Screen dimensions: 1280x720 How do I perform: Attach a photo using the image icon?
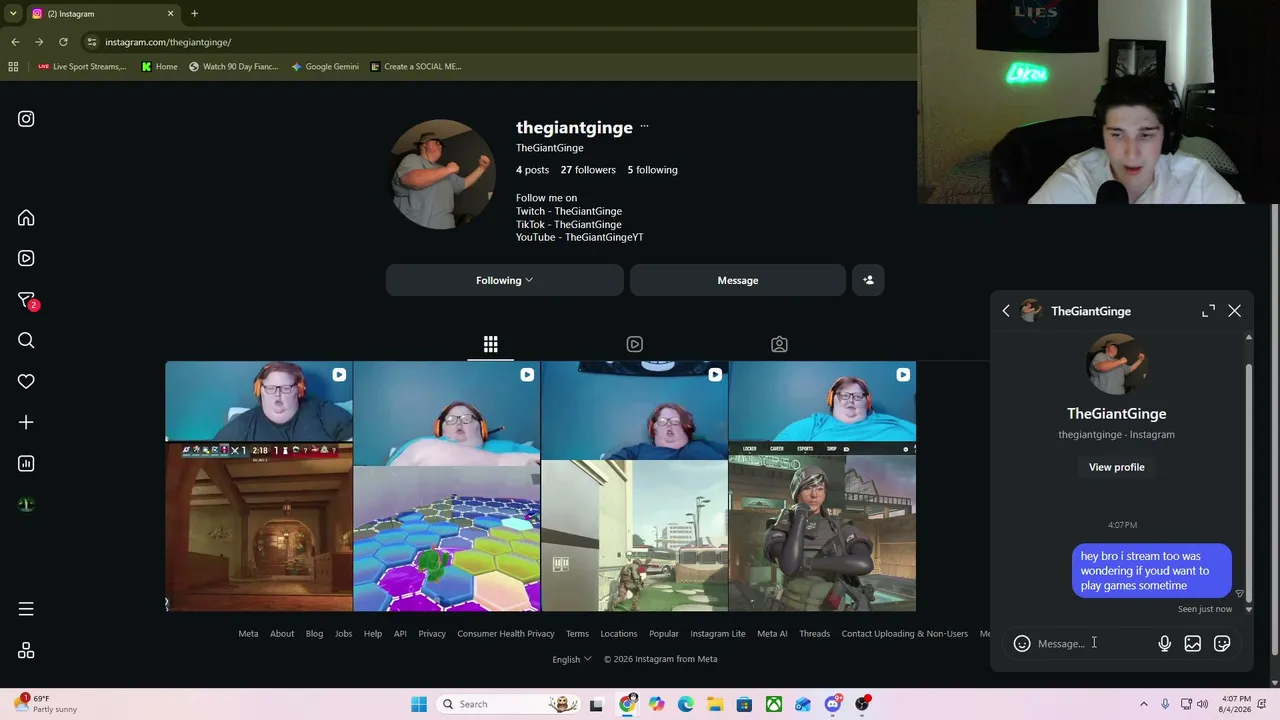pos(1193,644)
